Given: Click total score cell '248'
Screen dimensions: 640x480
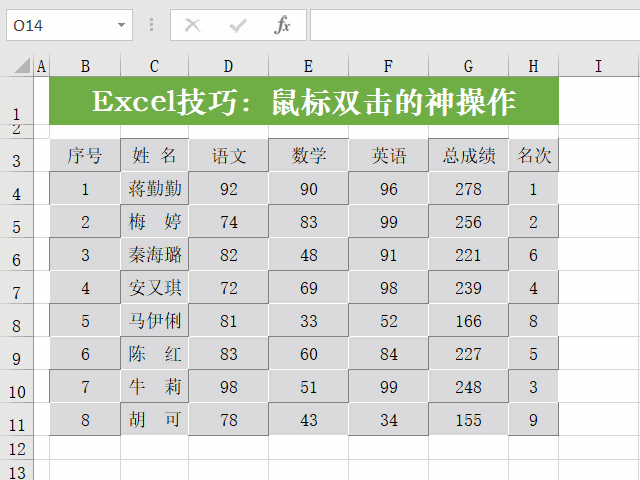Looking at the screenshot, I should pos(468,387).
